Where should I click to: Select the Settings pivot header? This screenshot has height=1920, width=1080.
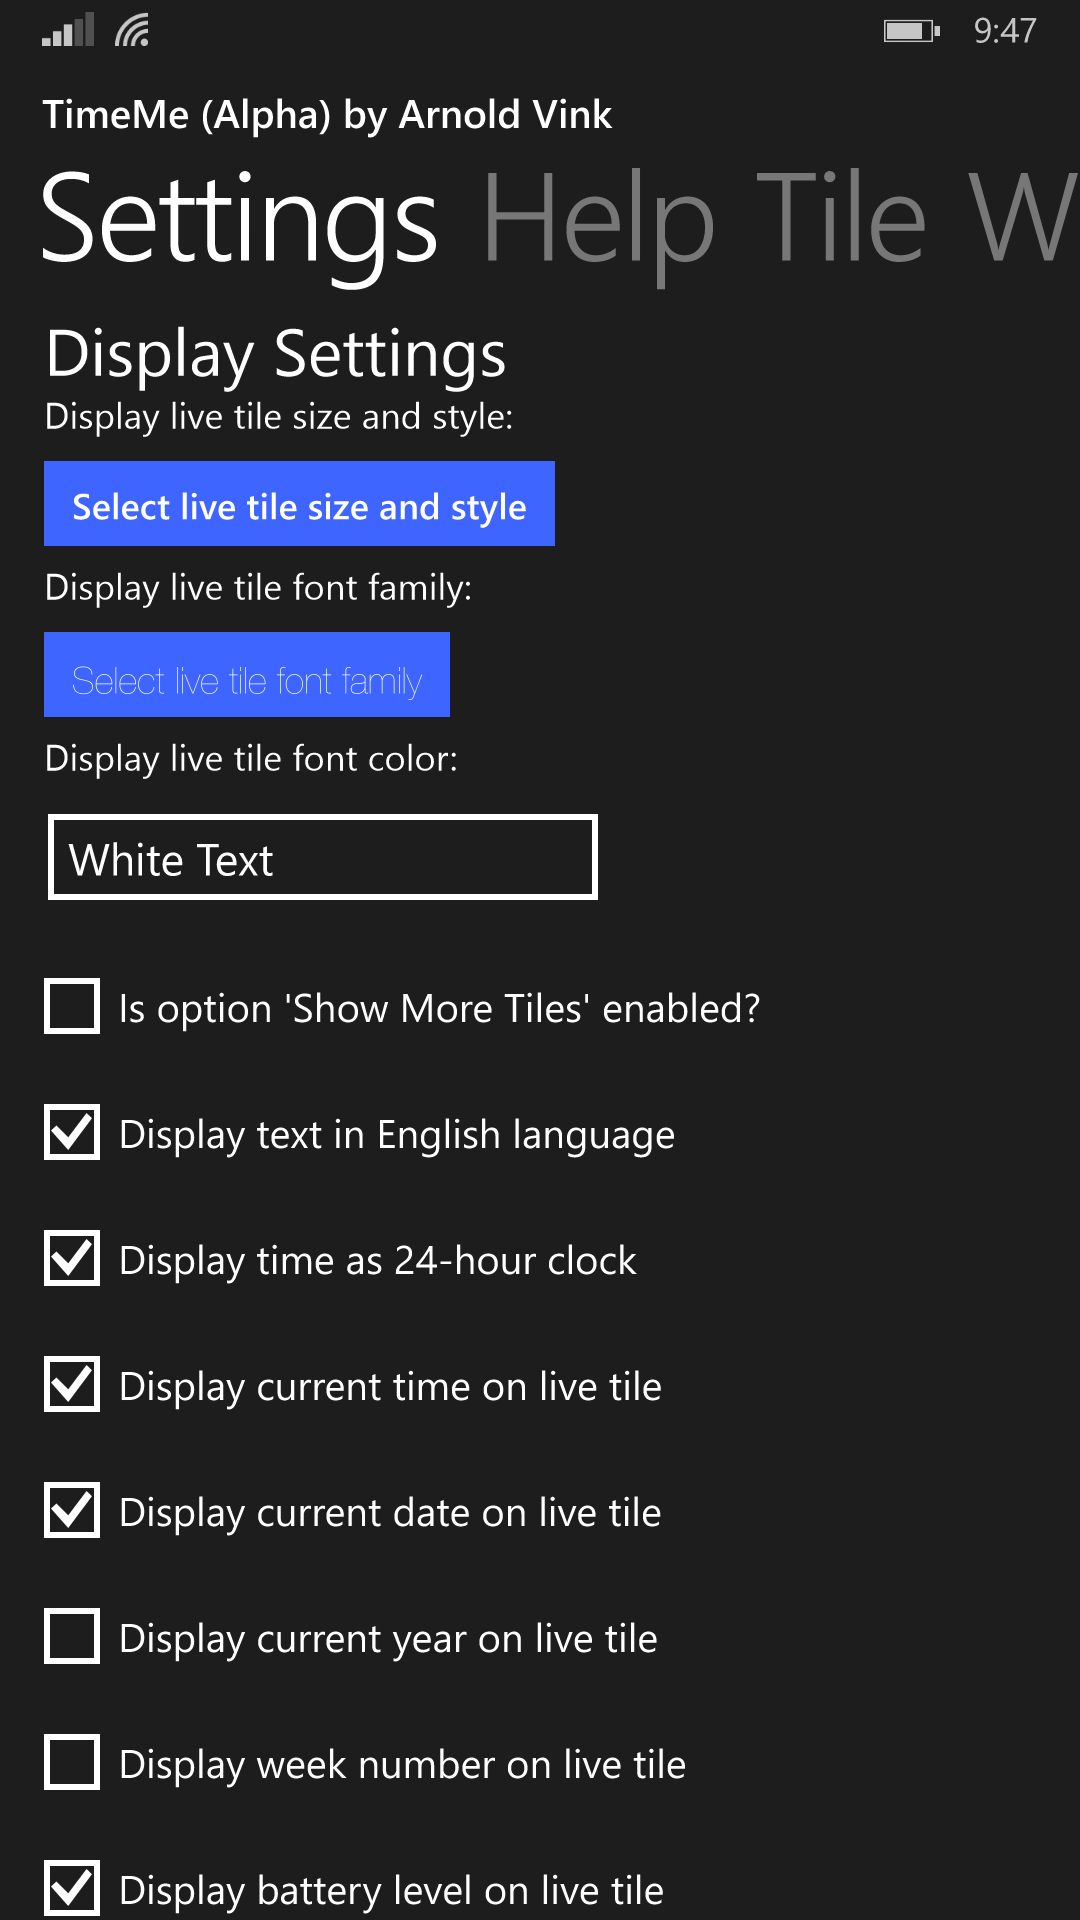tap(240, 222)
